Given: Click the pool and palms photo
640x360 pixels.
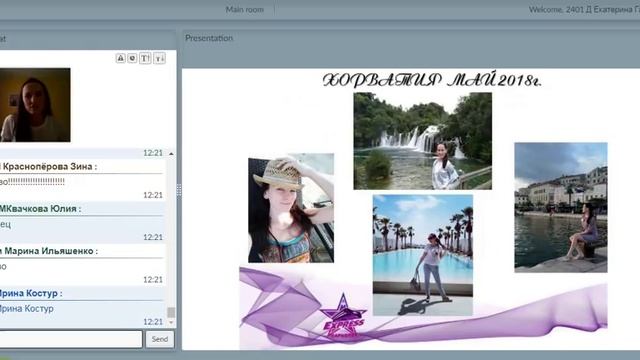Looking at the screenshot, I should click(423, 255).
